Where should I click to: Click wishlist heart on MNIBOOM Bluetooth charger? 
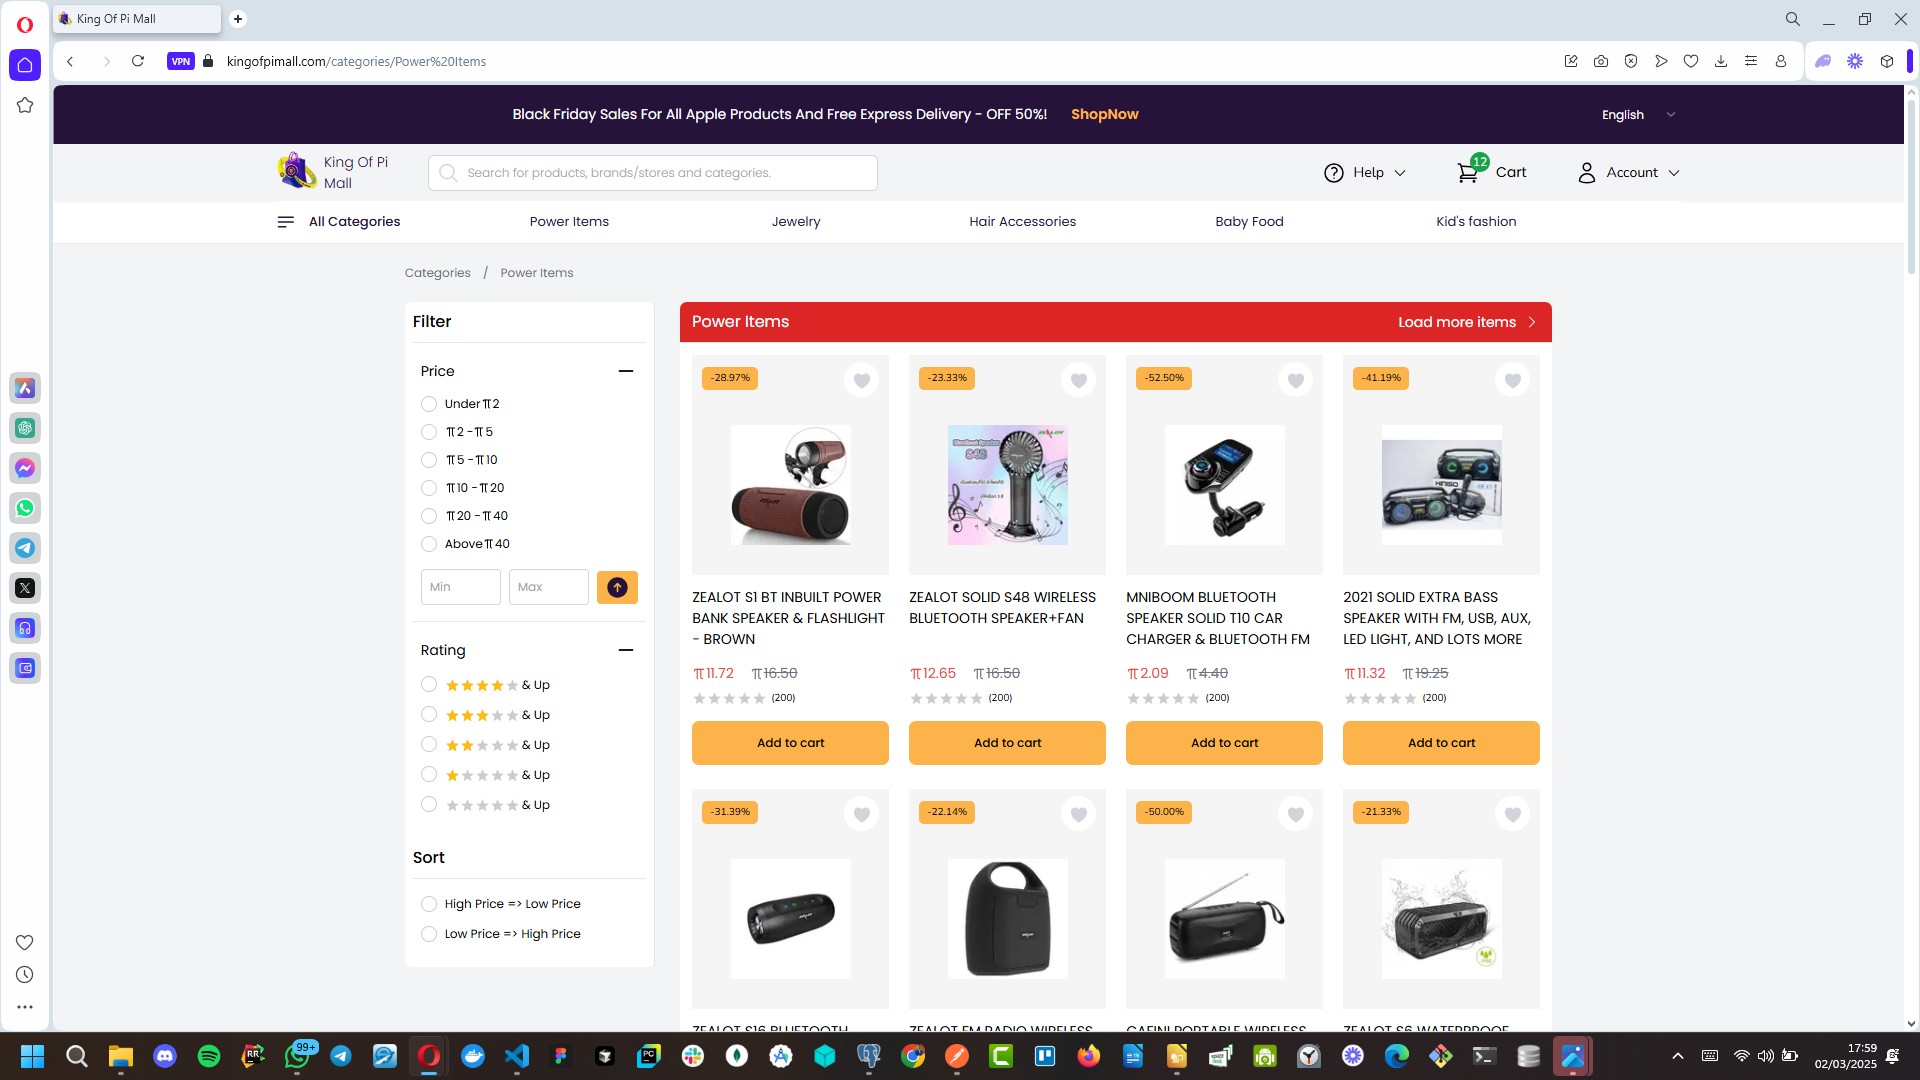[x=1295, y=380]
